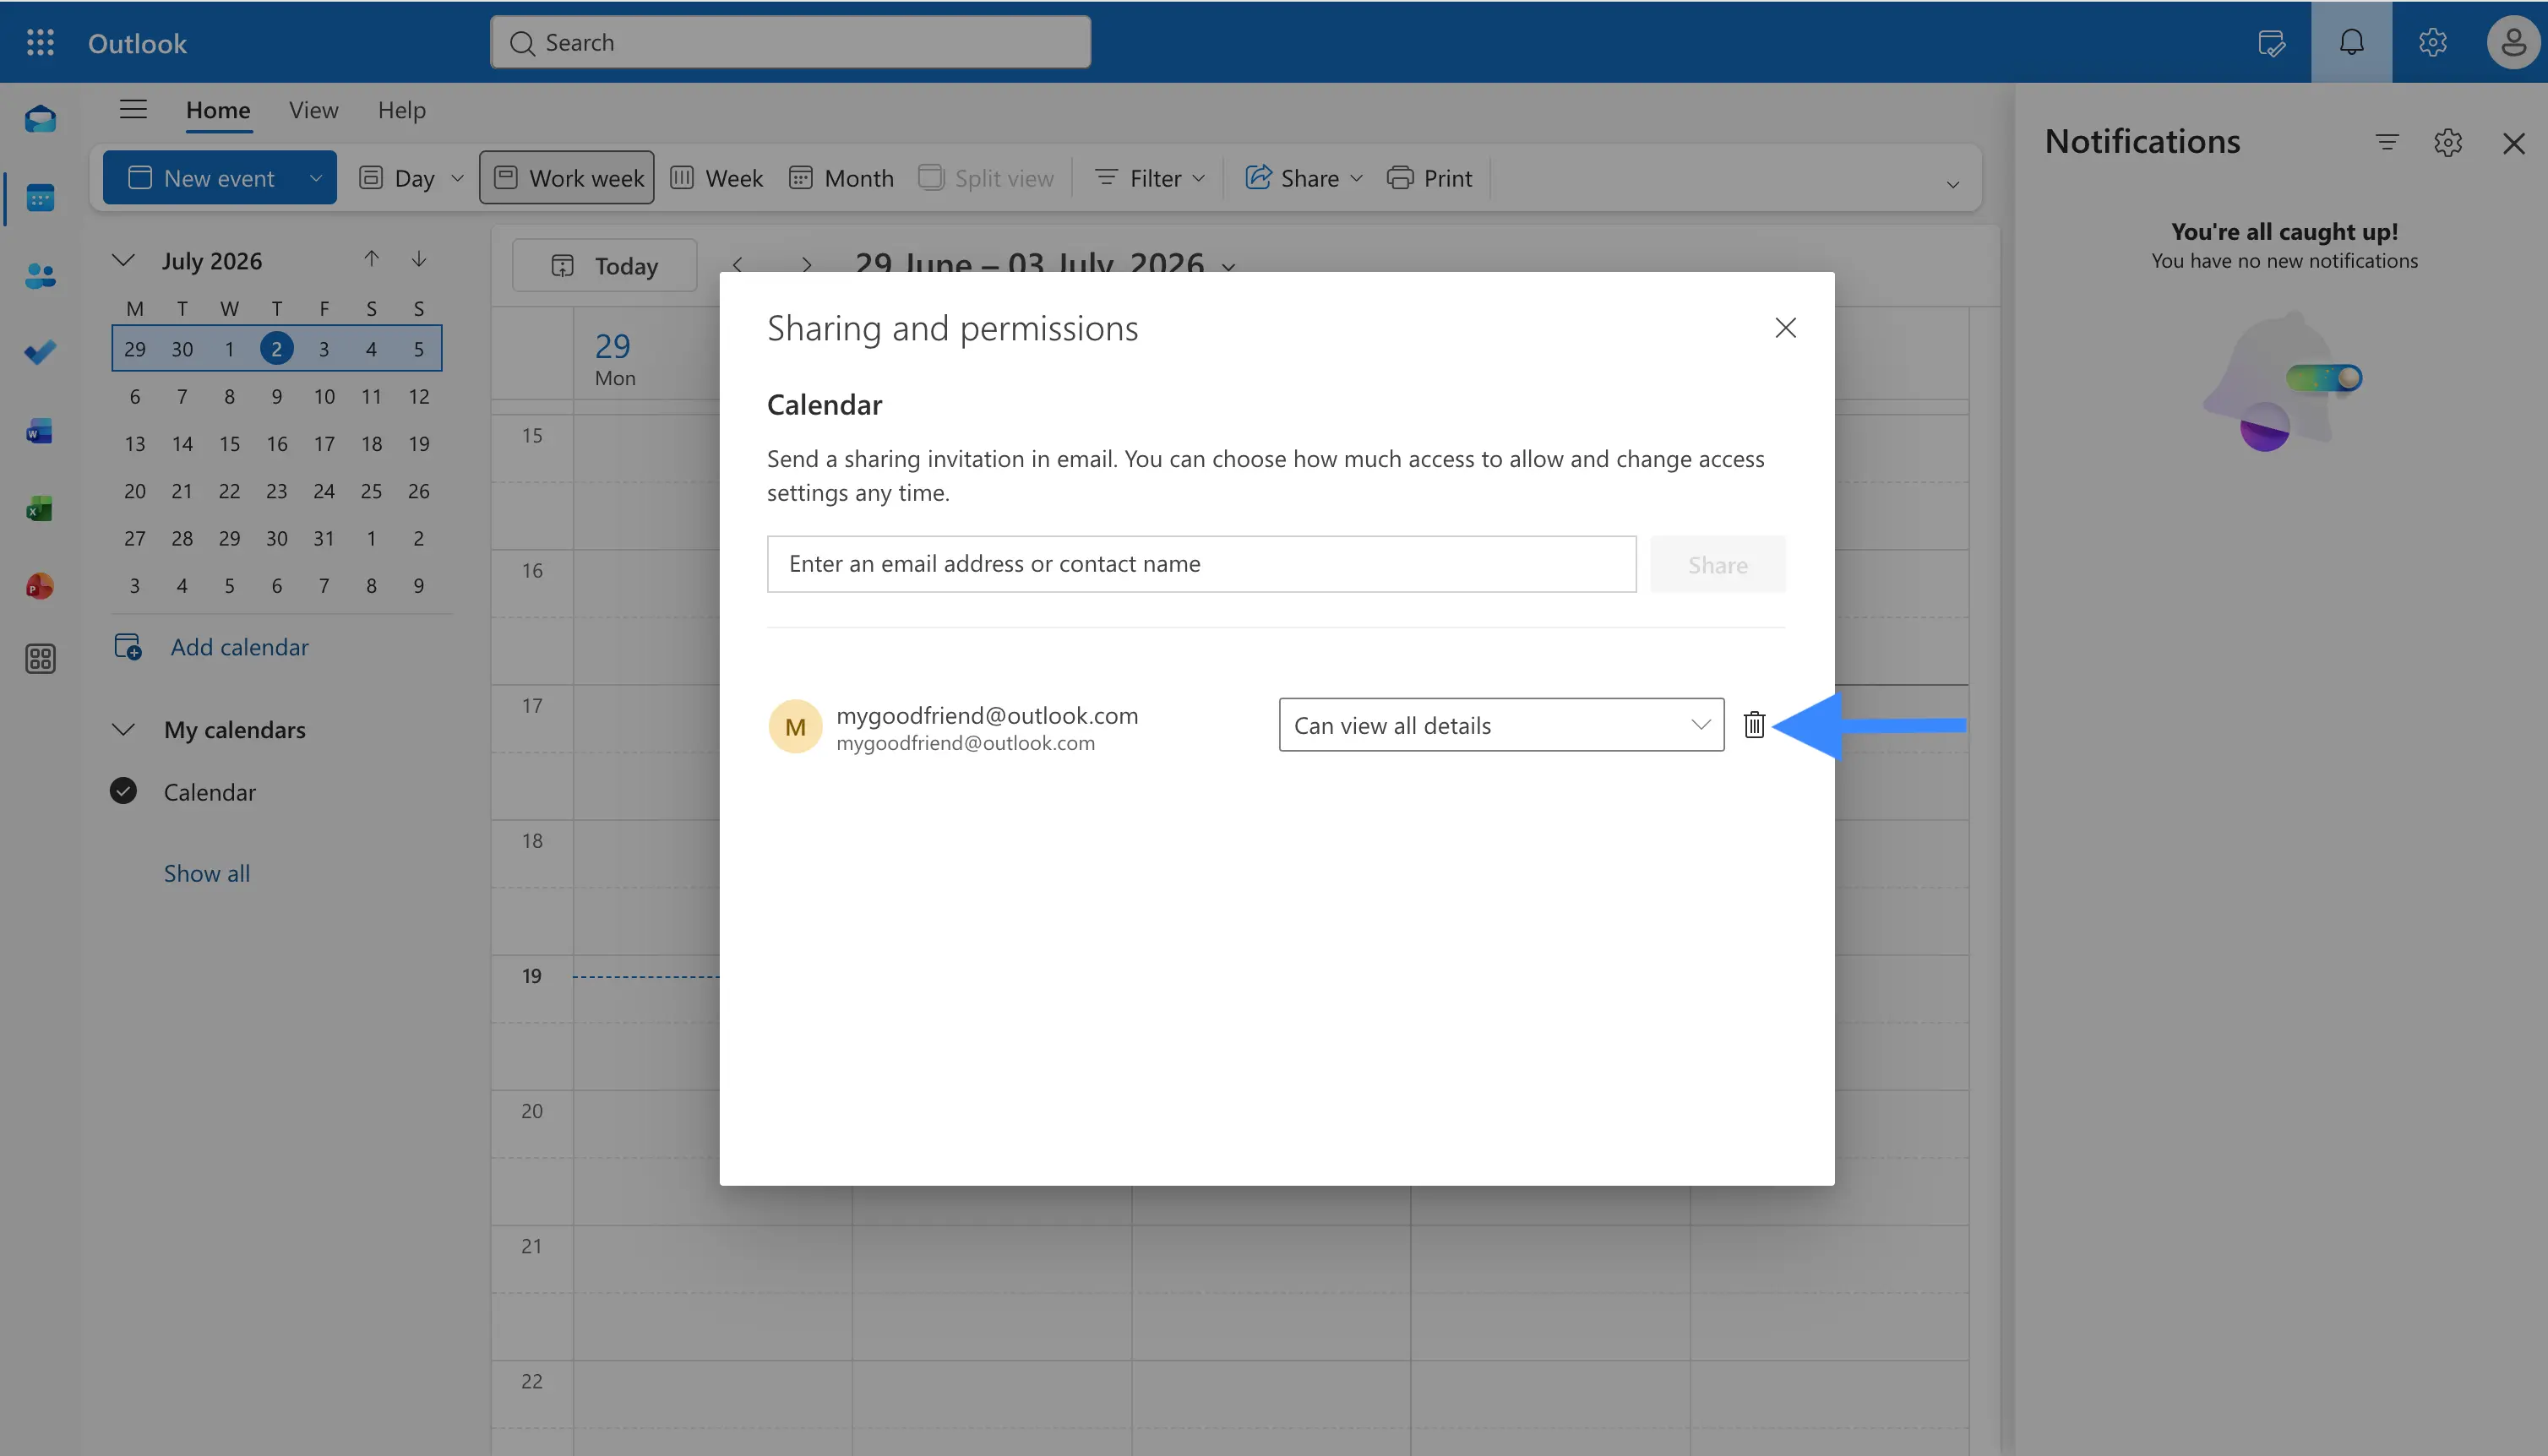This screenshot has width=2548, height=1456.
Task: Open Settings gear in top header
Action: 2432,42
